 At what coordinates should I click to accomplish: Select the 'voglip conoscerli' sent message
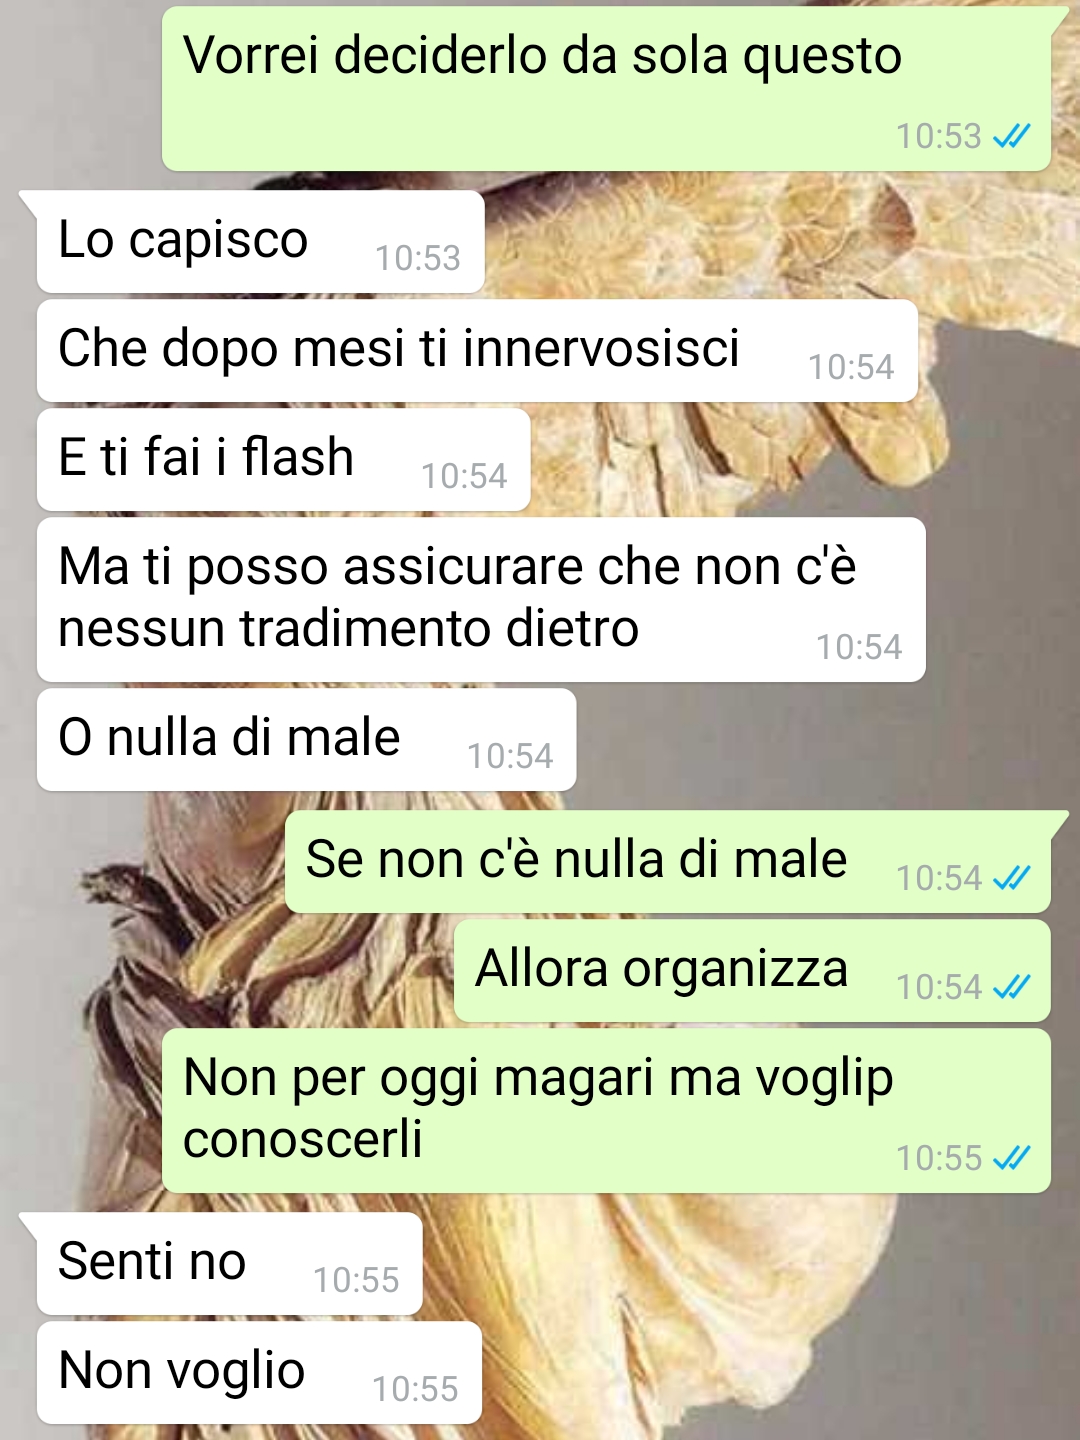tap(606, 1111)
